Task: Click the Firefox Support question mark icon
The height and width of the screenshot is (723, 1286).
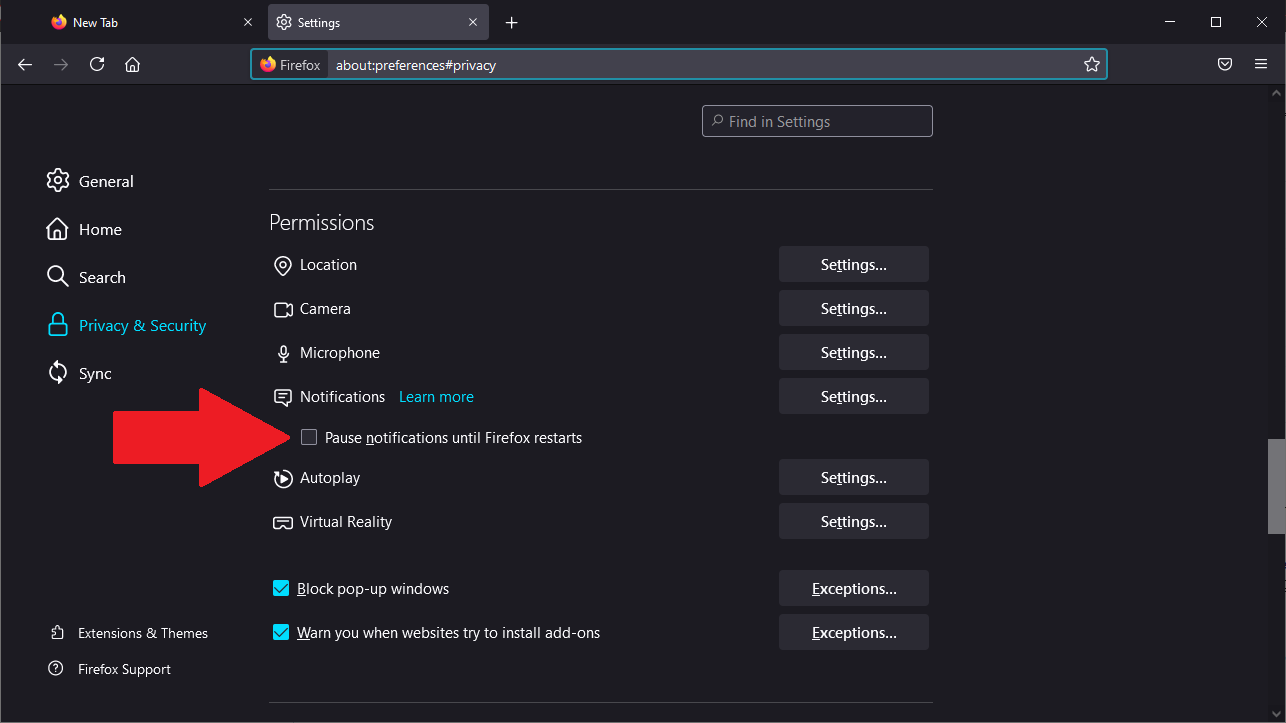Action: [56, 669]
